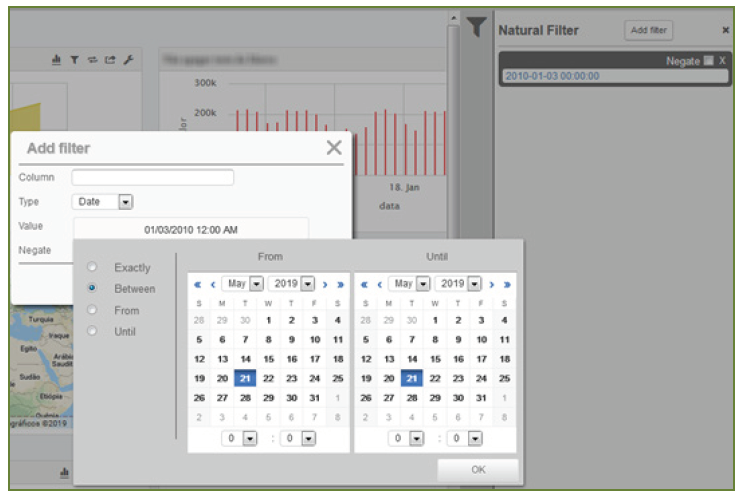The width and height of the screenshot is (743, 498).
Task: Go to previous month in From calendar
Action: click(212, 284)
